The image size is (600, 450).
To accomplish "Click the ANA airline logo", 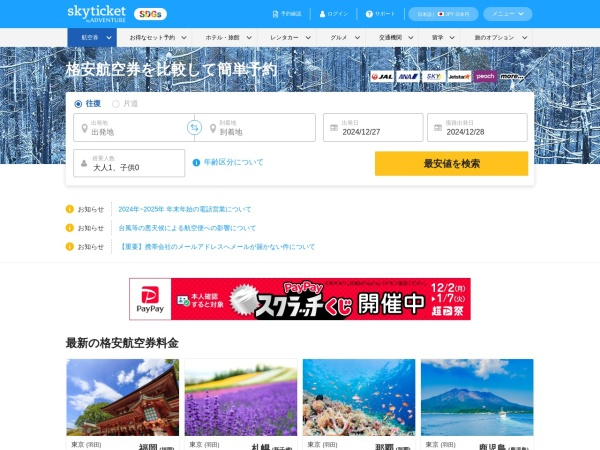I will 408,77.
